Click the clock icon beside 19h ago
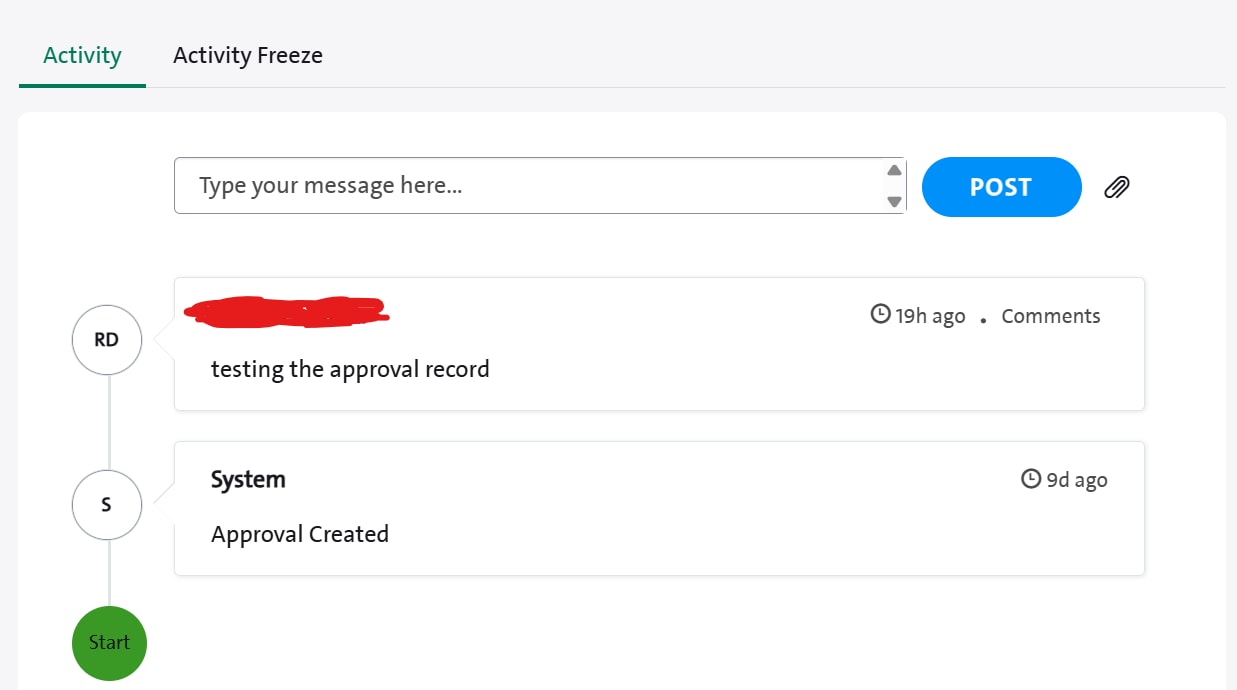 (881, 315)
